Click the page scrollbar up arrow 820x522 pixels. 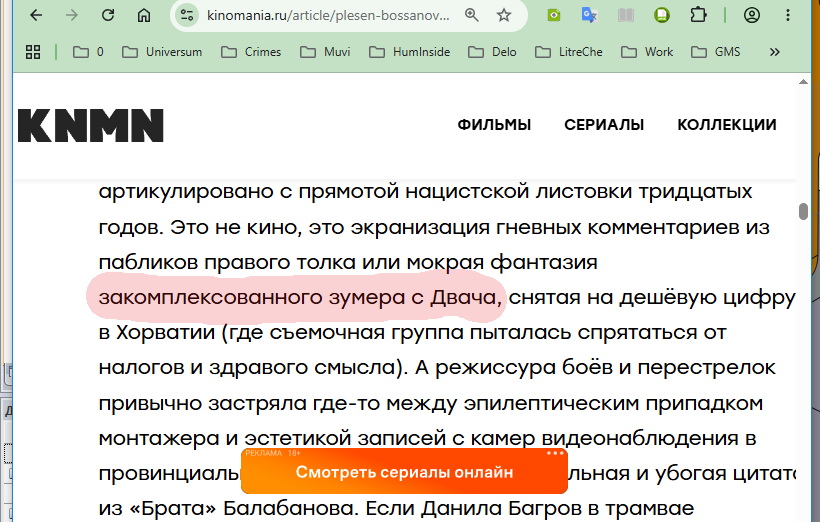803,82
